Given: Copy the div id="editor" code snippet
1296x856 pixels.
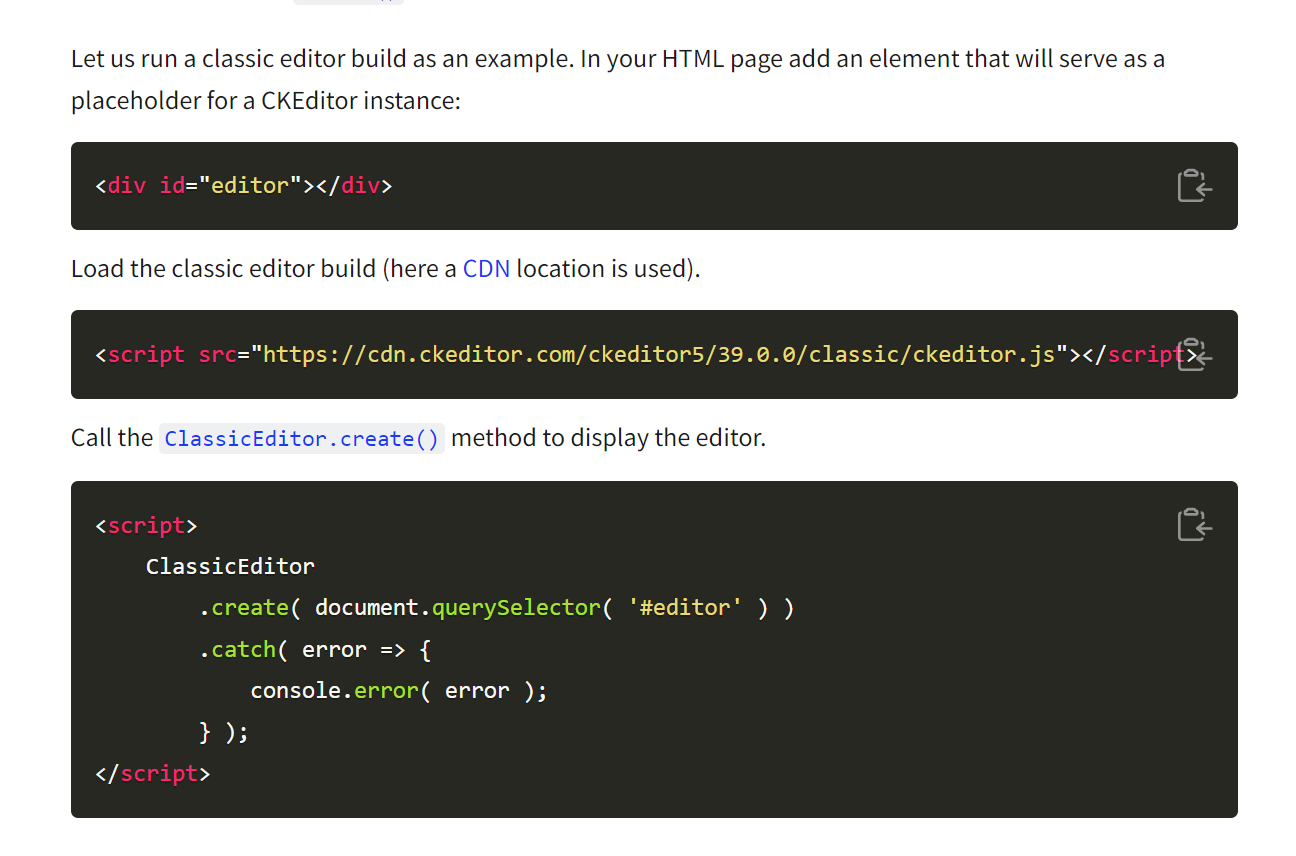Looking at the screenshot, I should click(1194, 186).
